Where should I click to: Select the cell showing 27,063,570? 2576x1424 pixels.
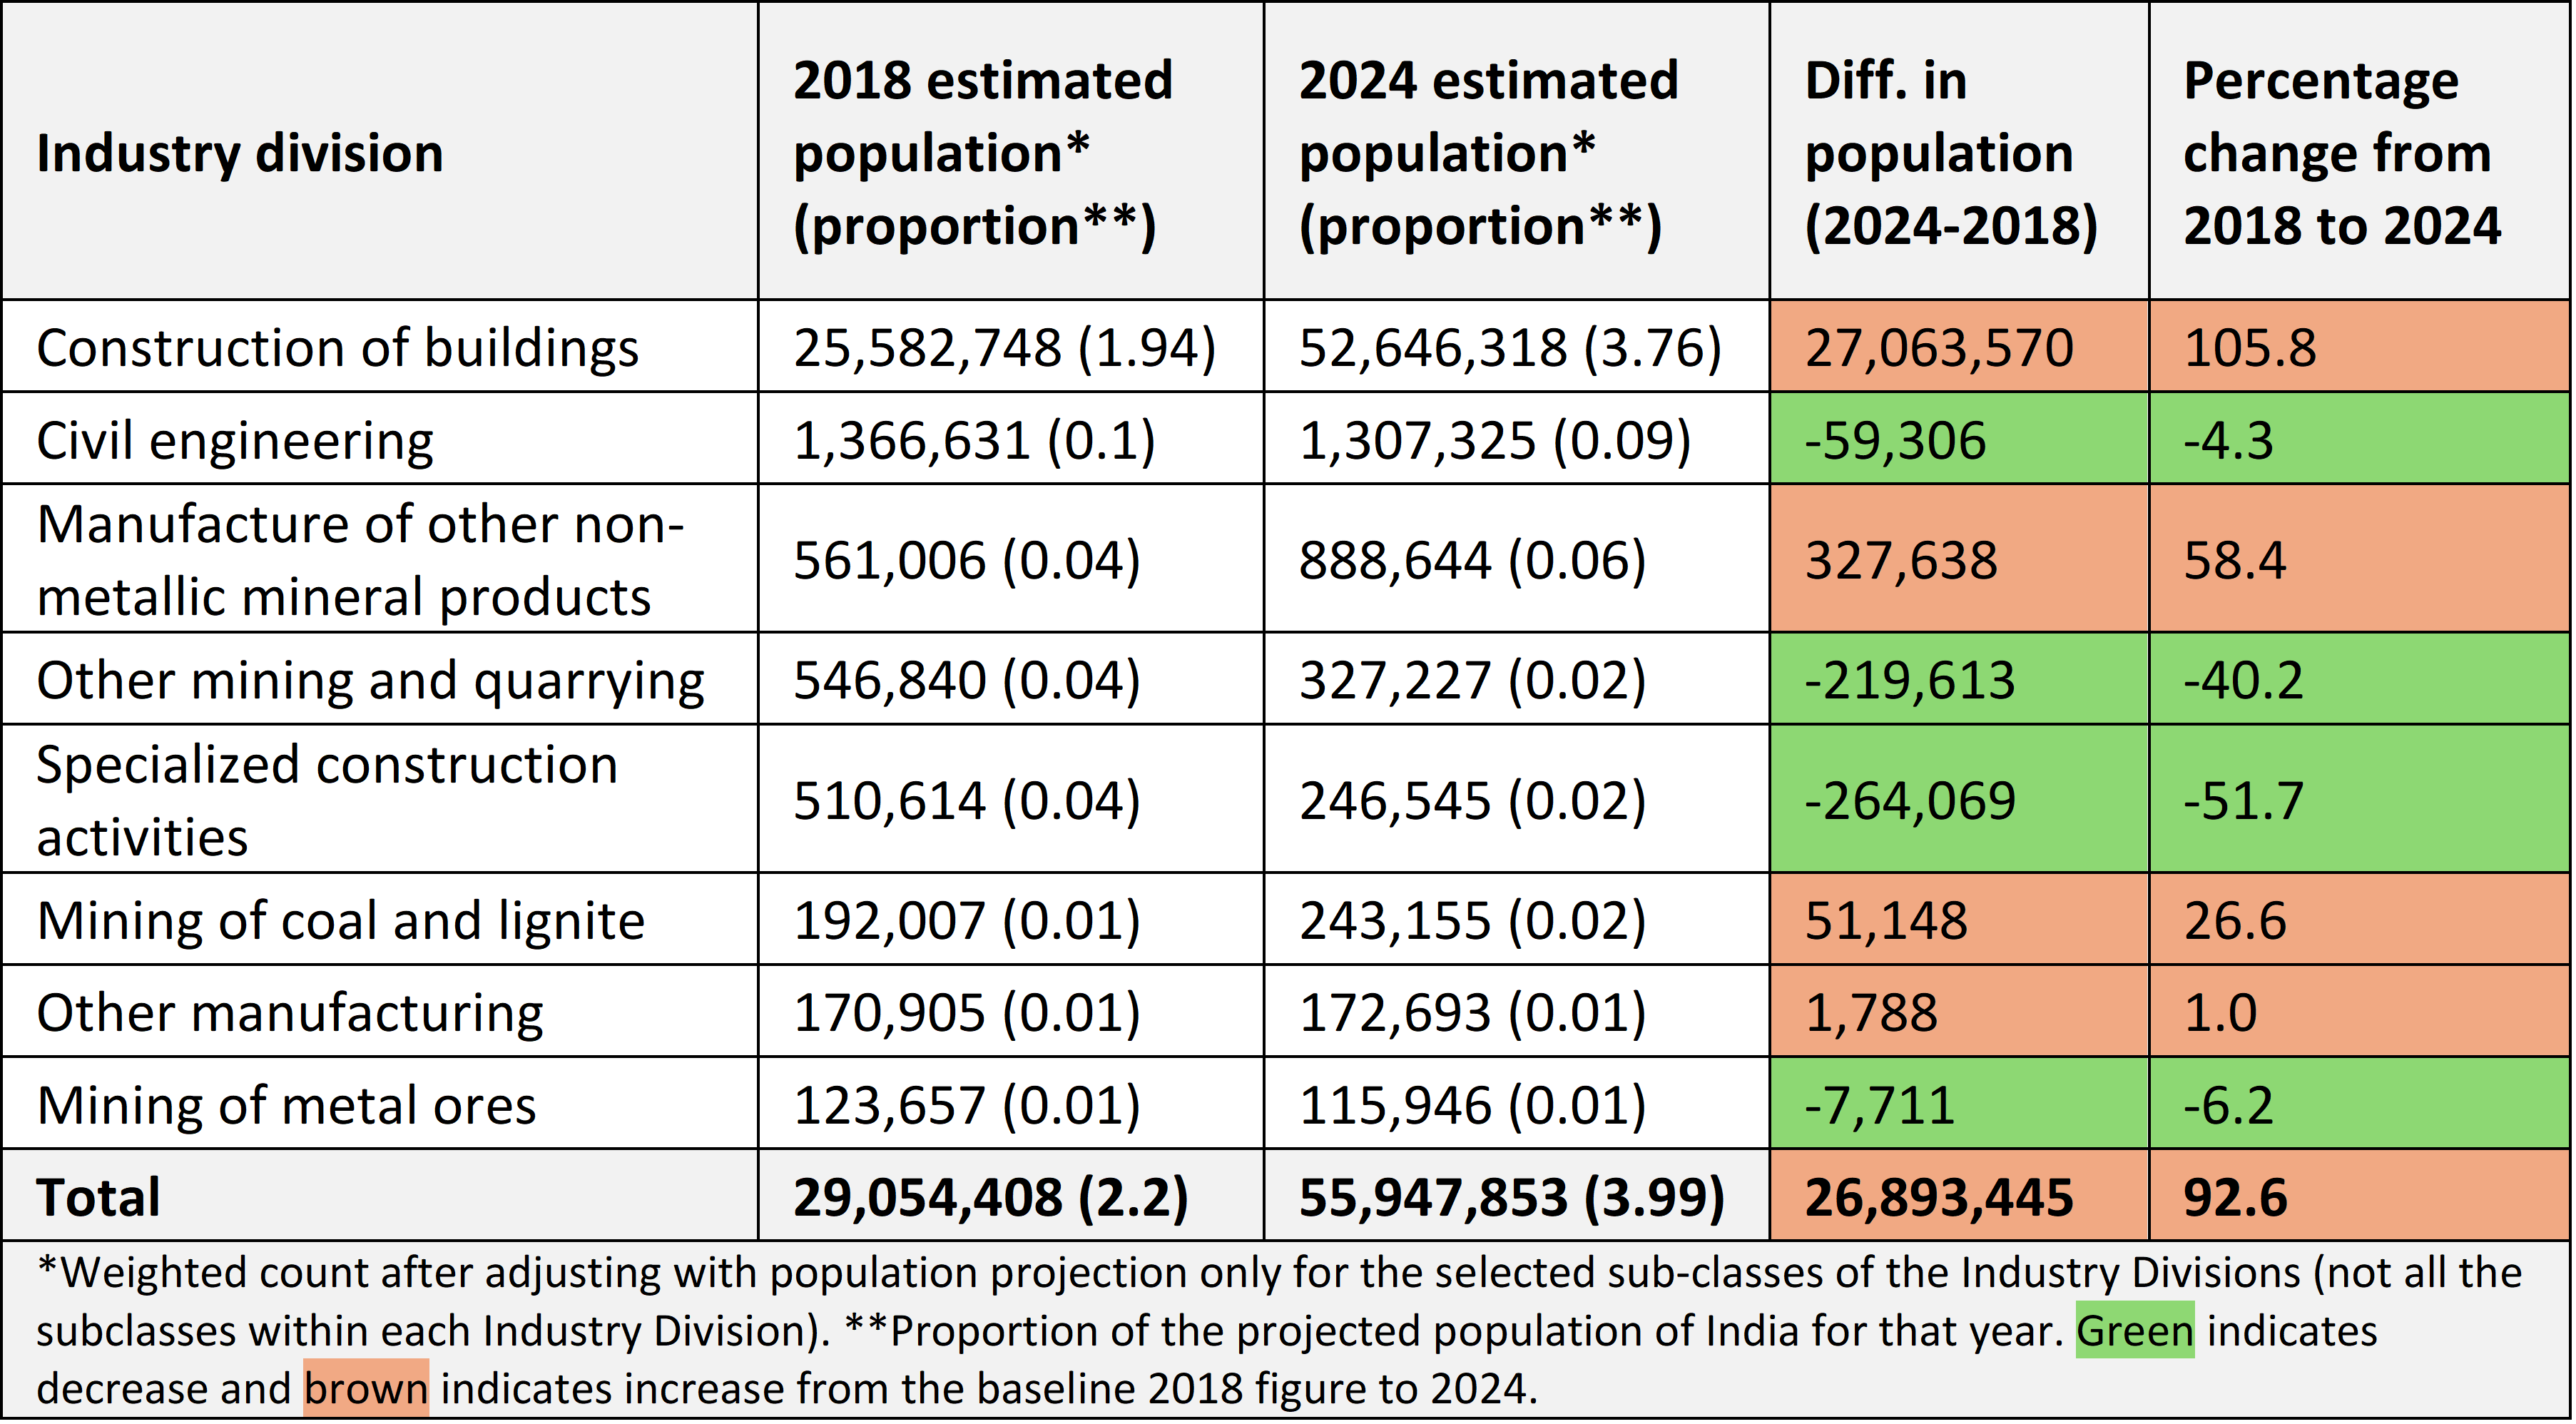[1939, 348]
